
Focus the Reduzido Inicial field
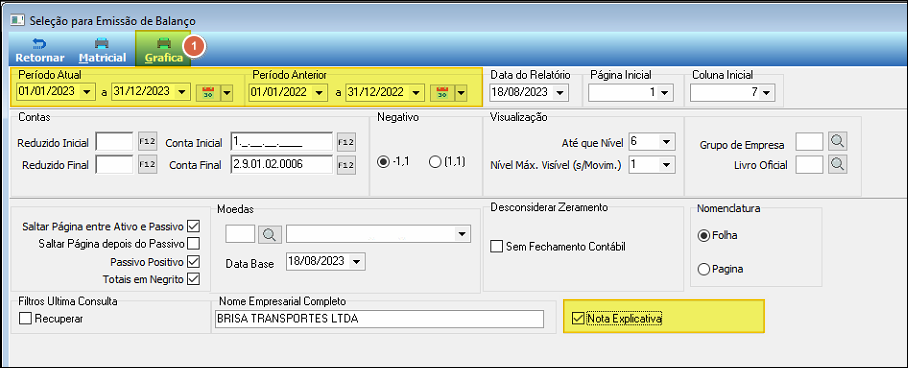point(115,141)
